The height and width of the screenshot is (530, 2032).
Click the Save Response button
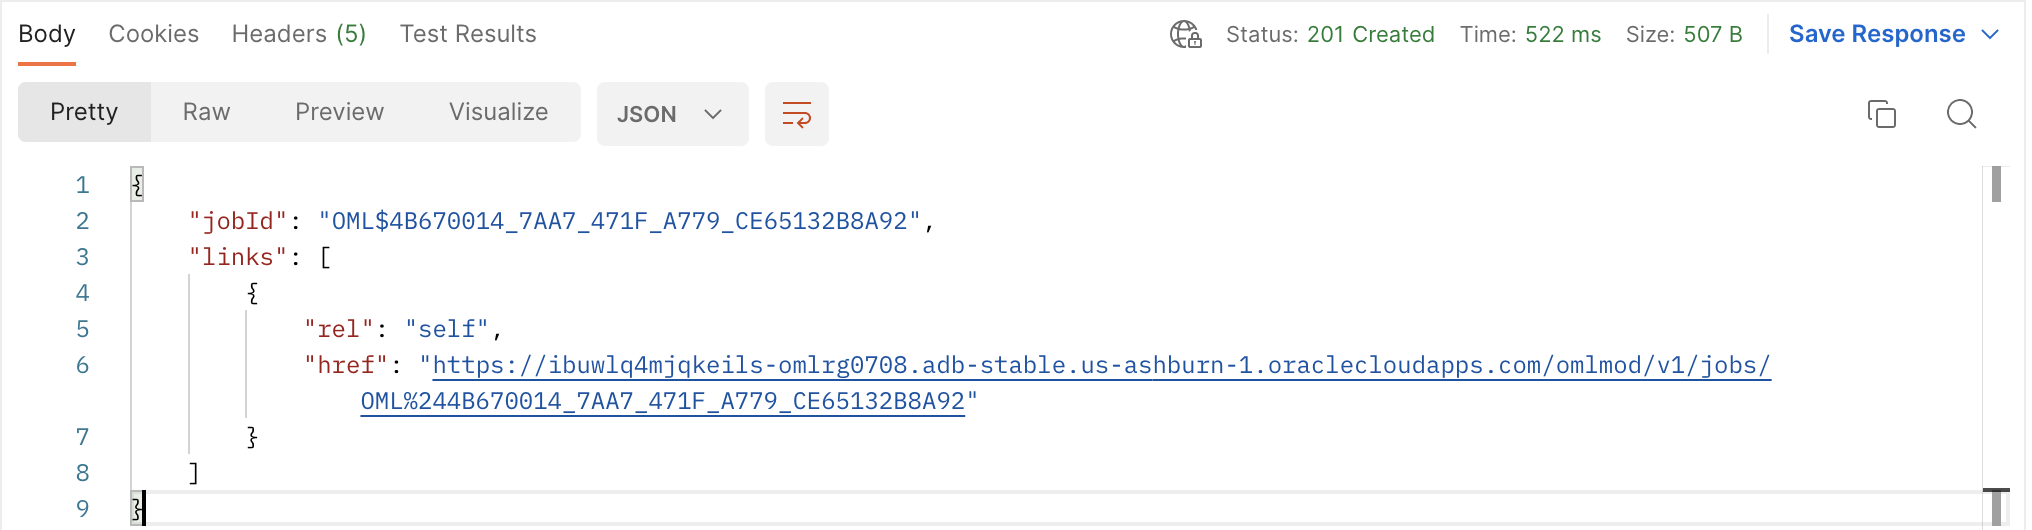pos(1876,35)
